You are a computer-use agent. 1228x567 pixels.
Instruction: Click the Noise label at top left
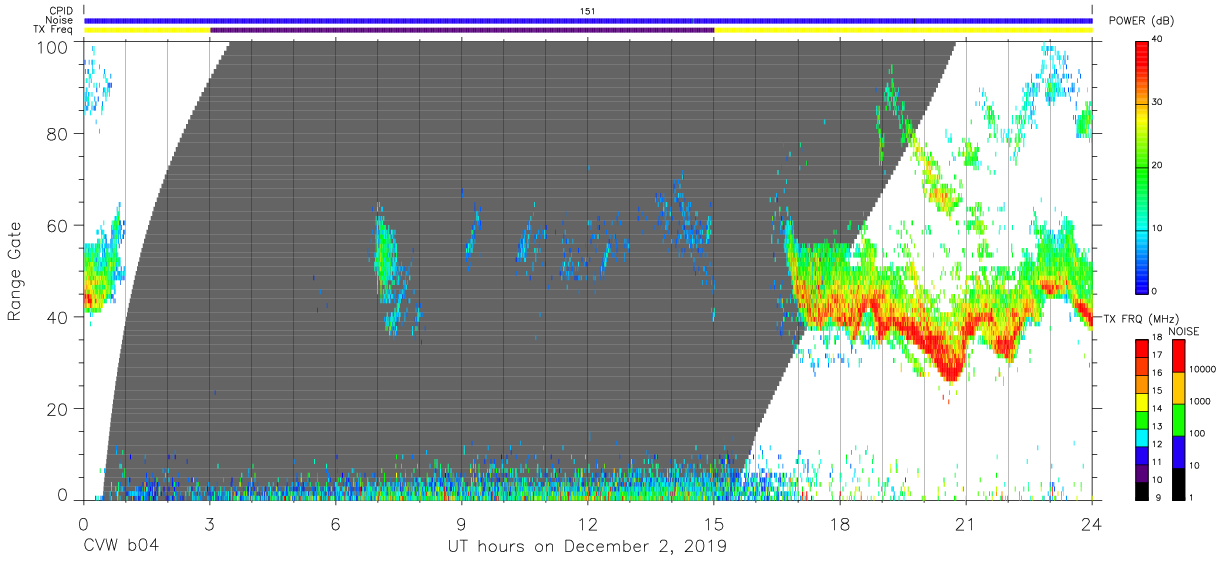59,20
